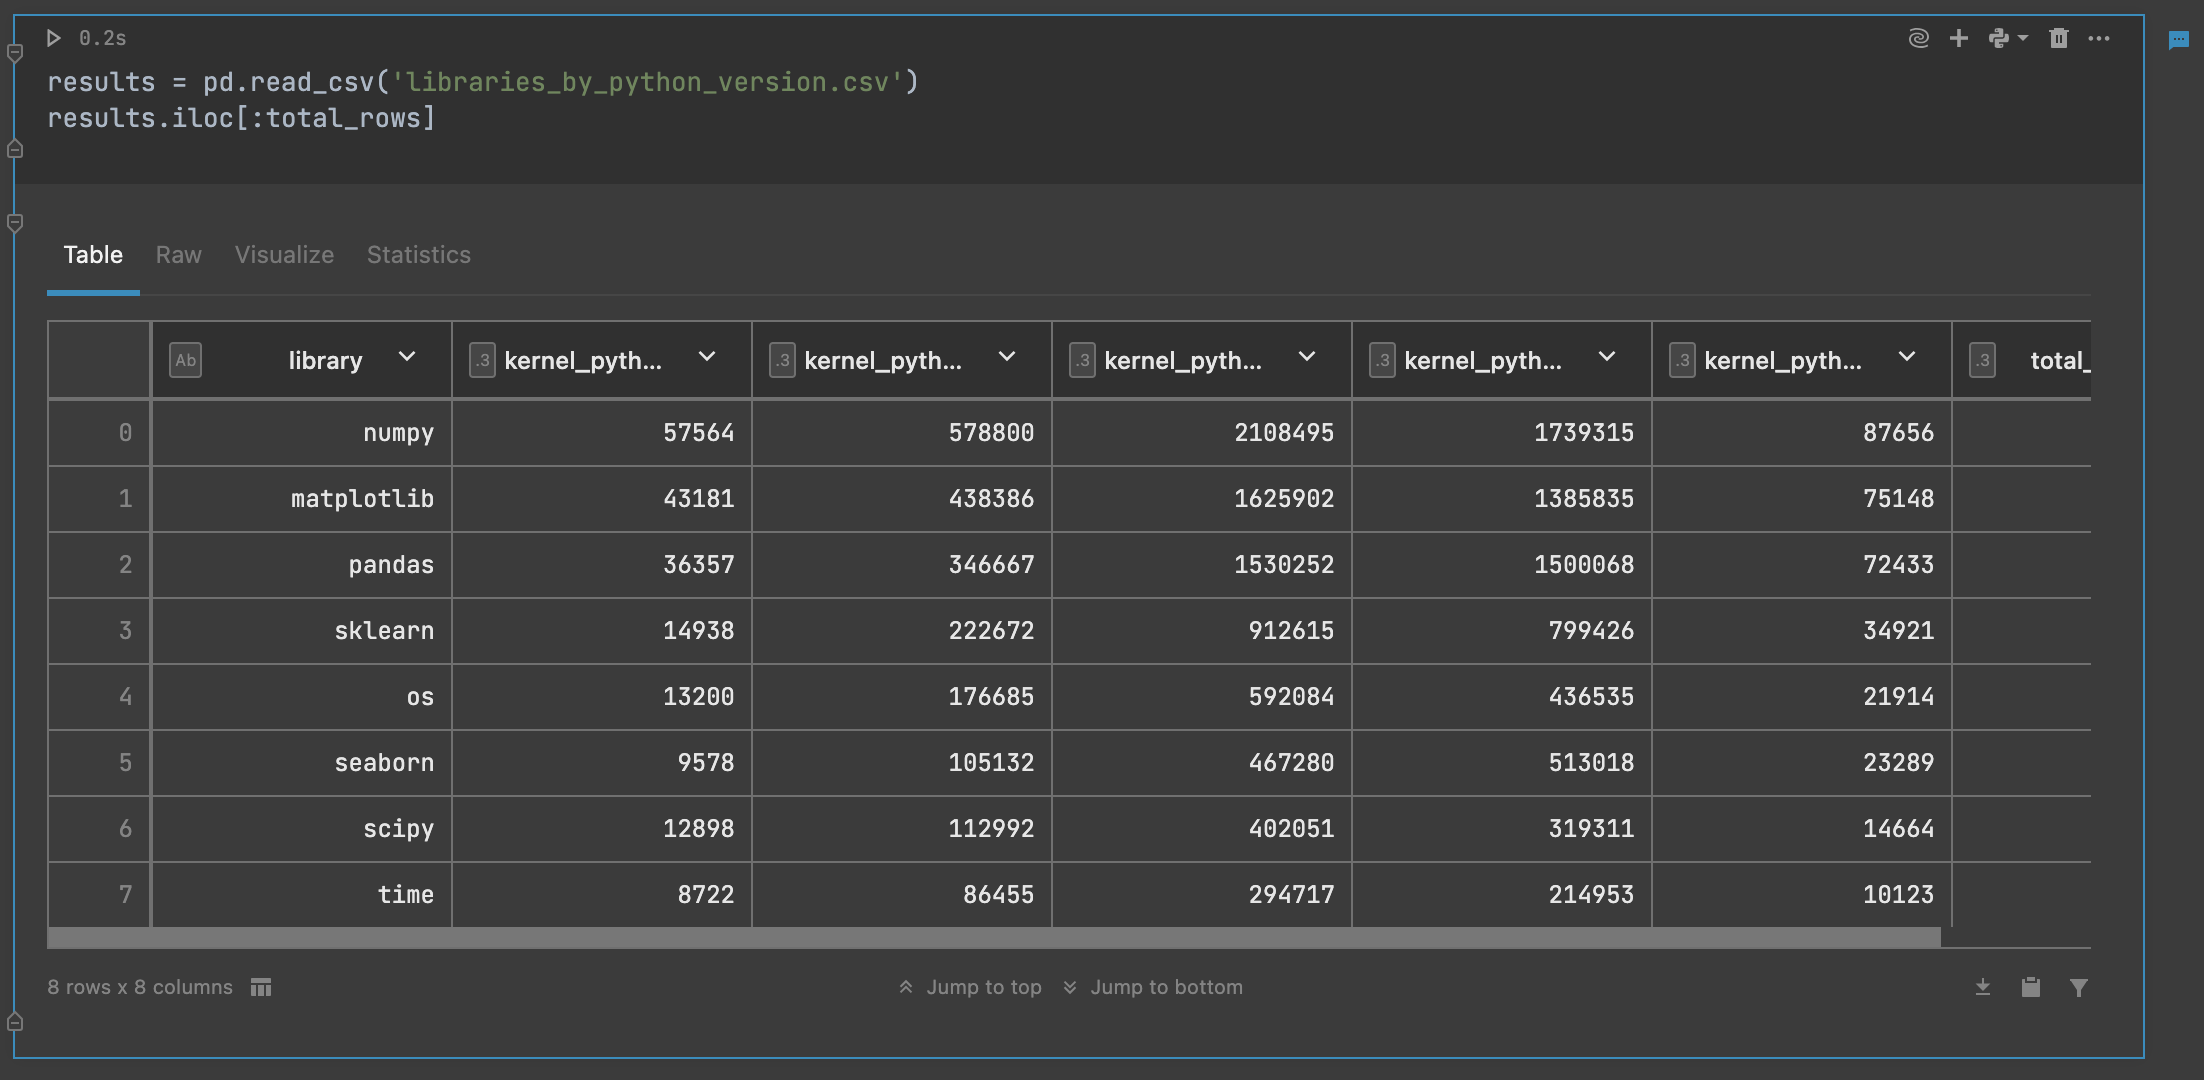Click the AI assistant spiral icon

click(1917, 37)
